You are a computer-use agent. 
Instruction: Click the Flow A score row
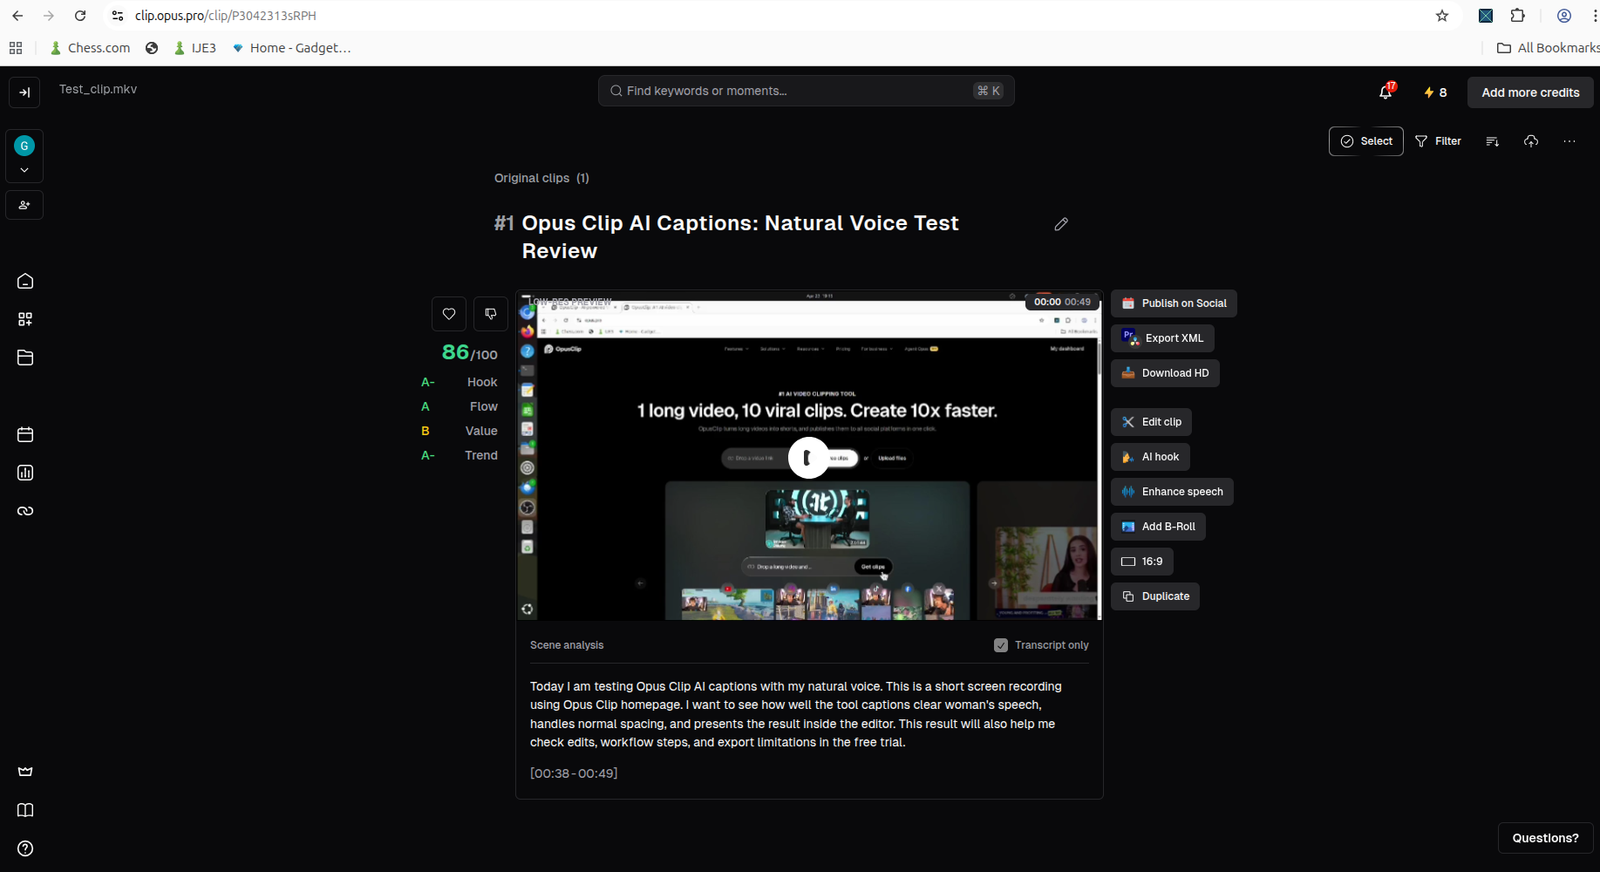click(459, 407)
